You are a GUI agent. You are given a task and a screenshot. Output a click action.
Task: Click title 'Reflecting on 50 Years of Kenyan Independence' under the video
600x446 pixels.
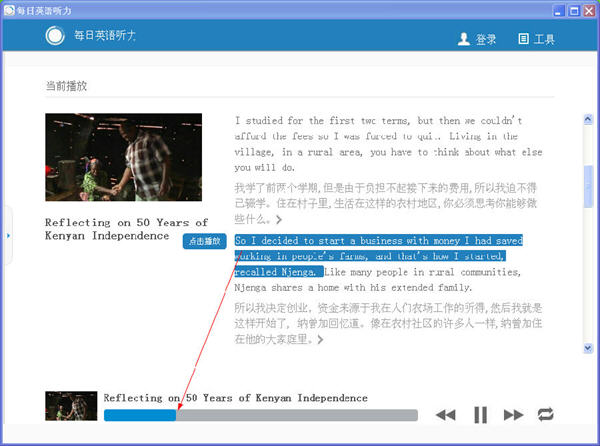click(127, 229)
